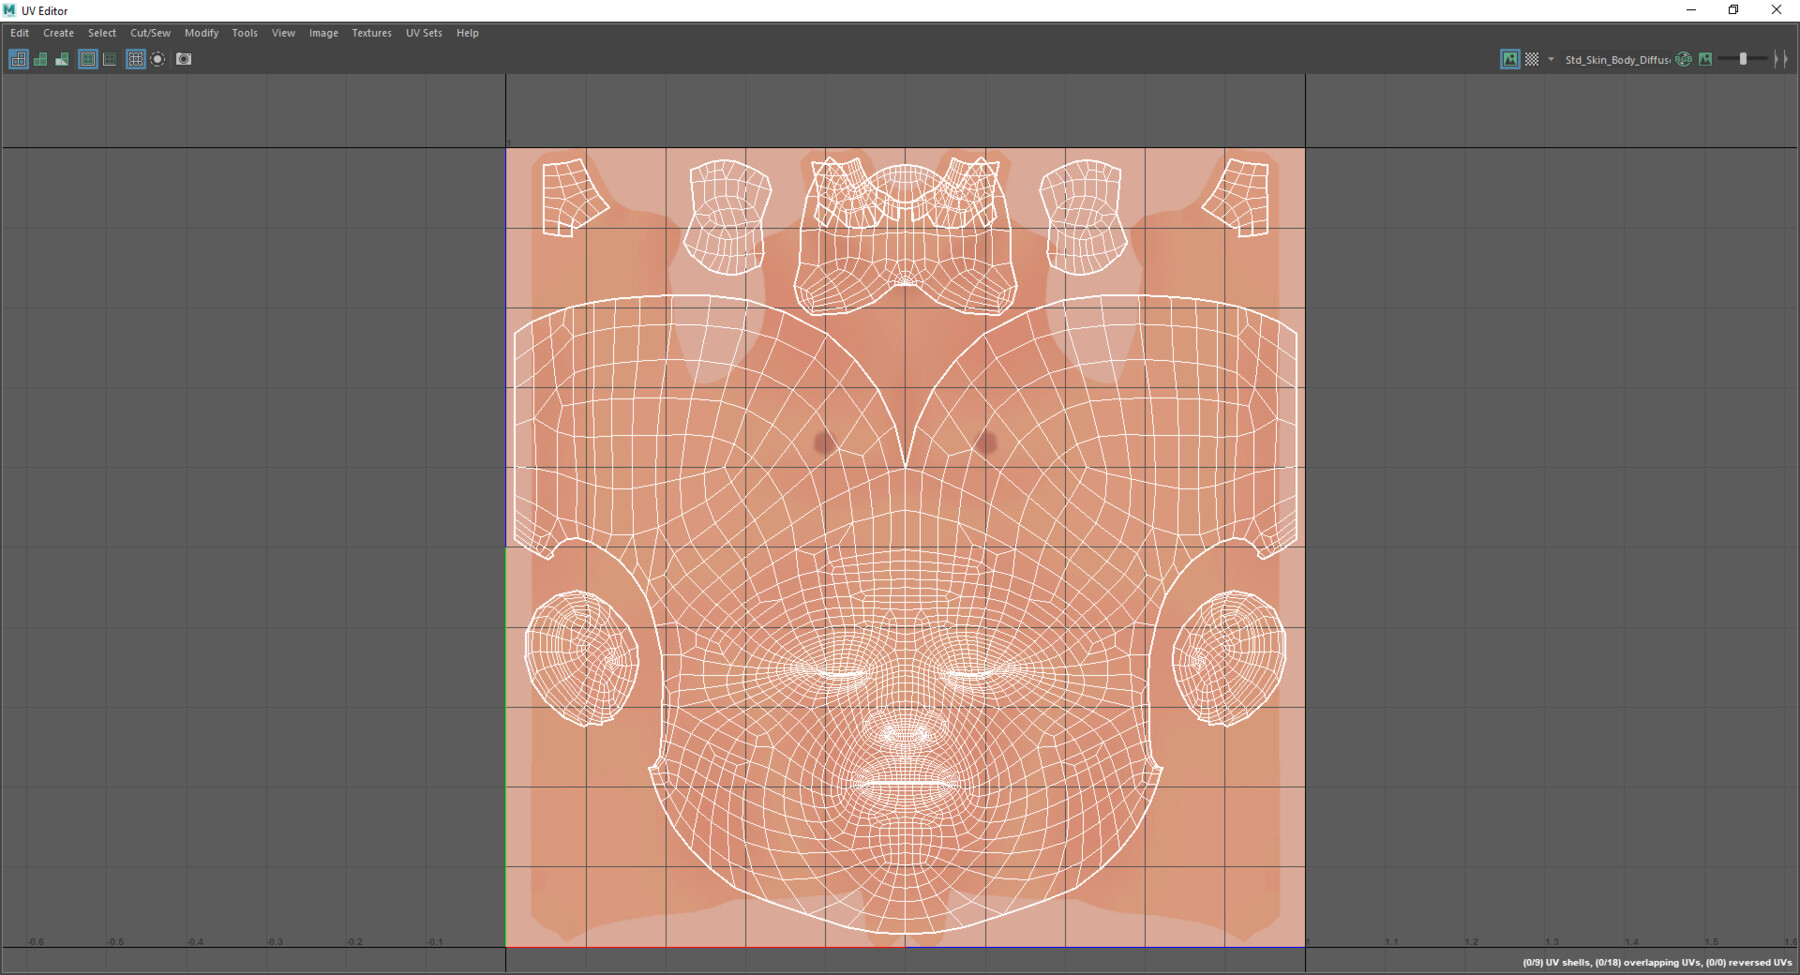Open the Cut/Sew menu
This screenshot has height=975, width=1800.
[150, 33]
